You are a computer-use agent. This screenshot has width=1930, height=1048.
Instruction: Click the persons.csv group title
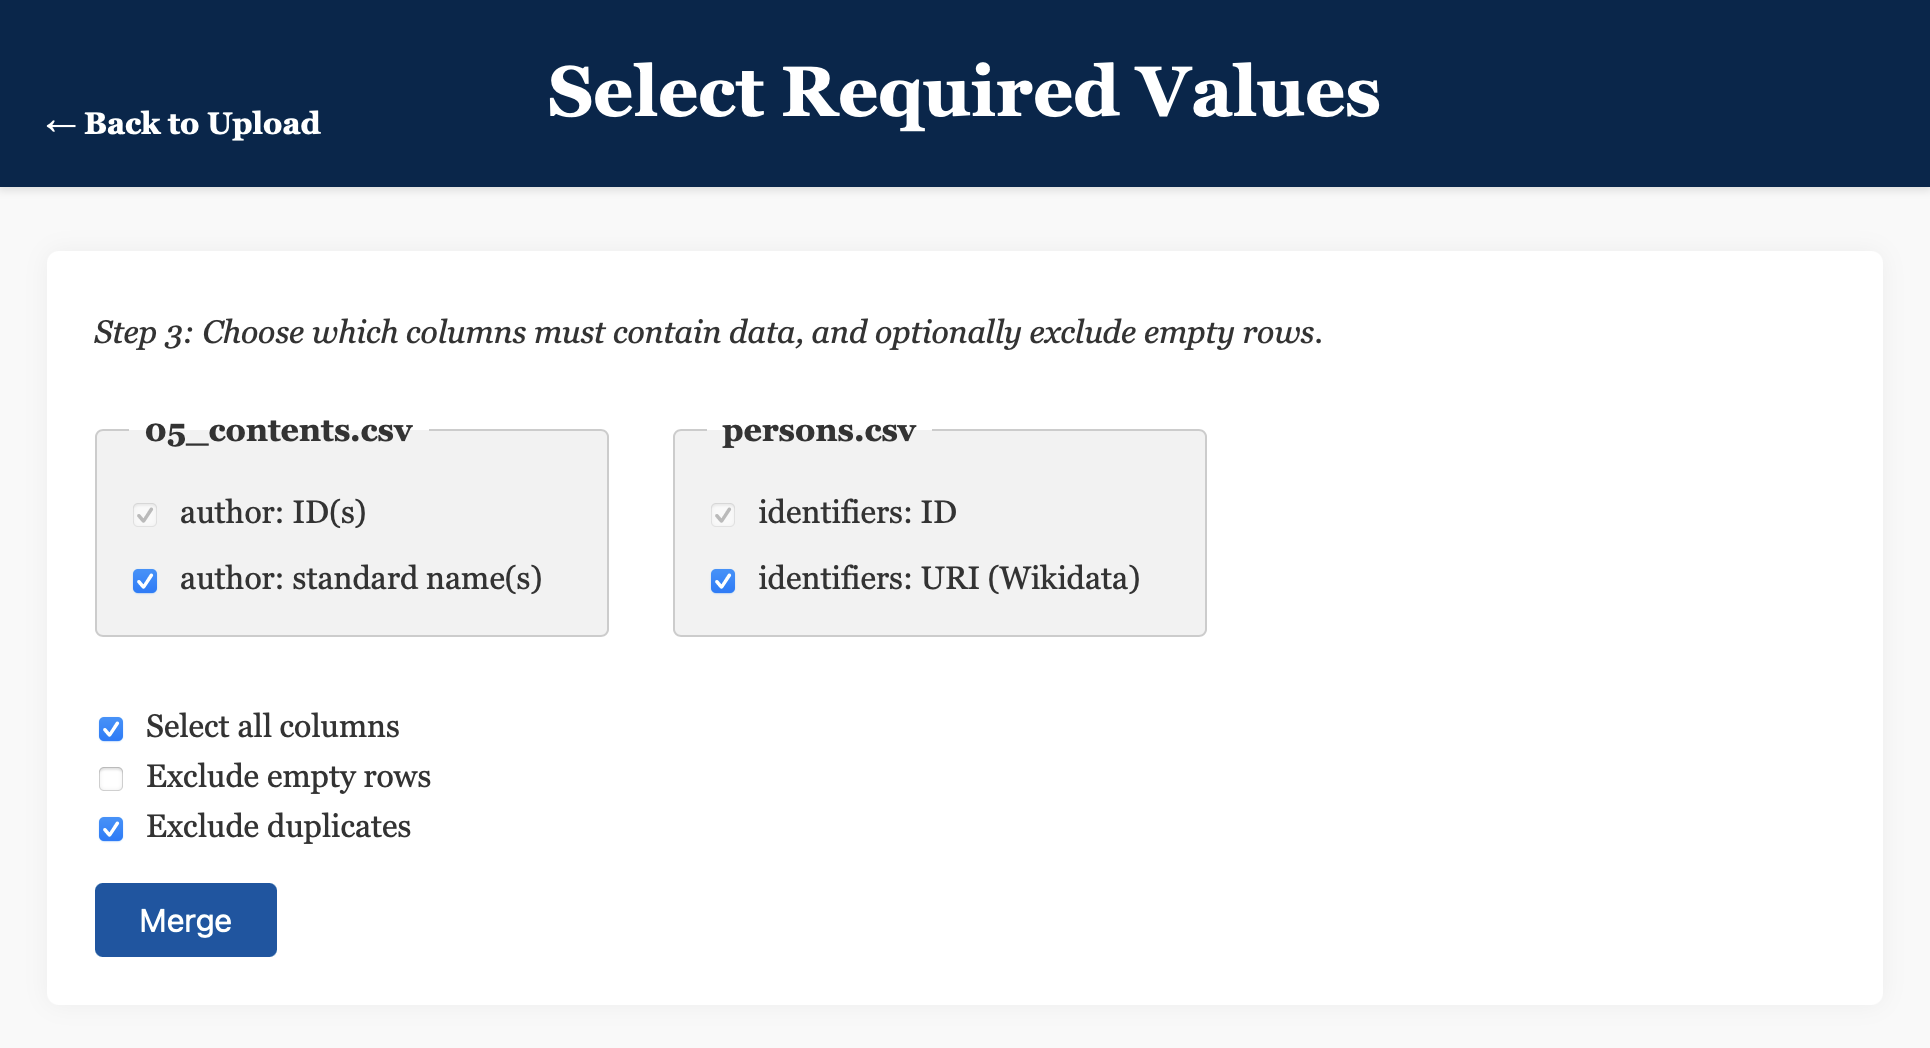(x=819, y=431)
